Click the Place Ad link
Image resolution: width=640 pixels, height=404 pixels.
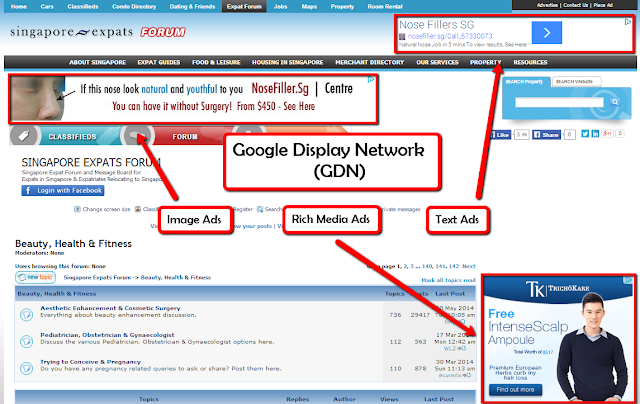click(x=603, y=5)
